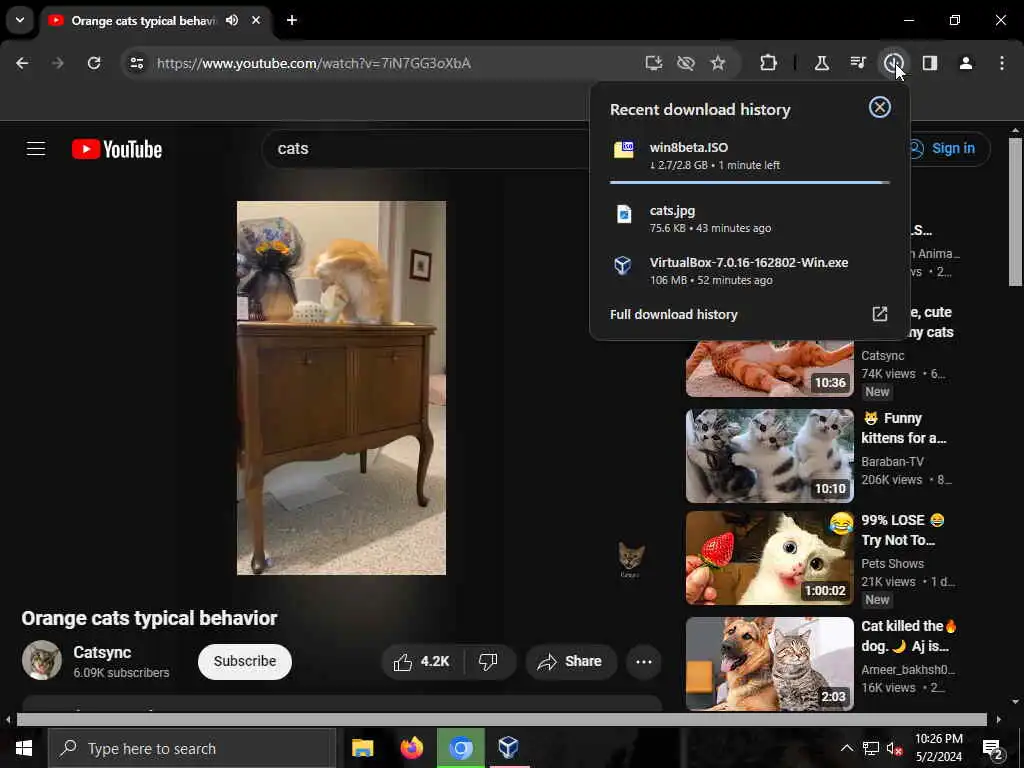The width and height of the screenshot is (1024, 768).
Task: Click the install app icon in address bar
Action: (654, 63)
